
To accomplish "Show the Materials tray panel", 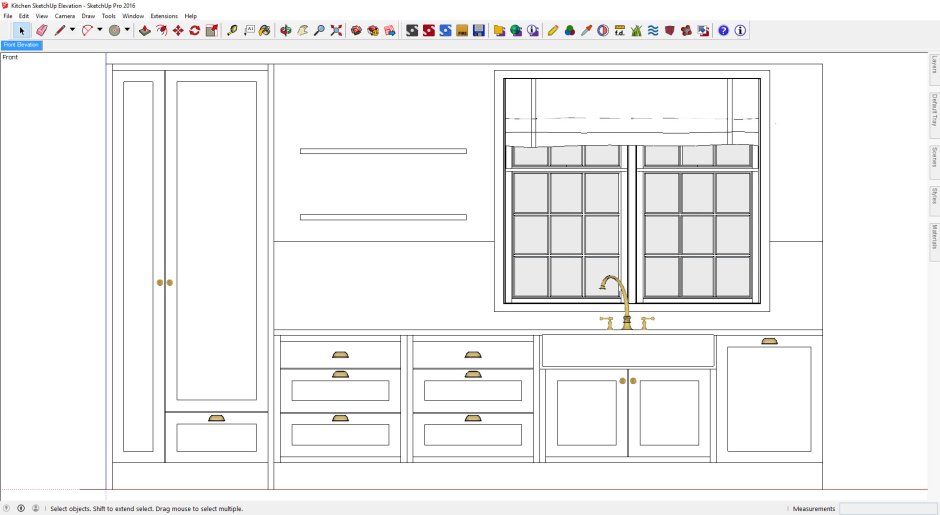I will pos(934,237).
